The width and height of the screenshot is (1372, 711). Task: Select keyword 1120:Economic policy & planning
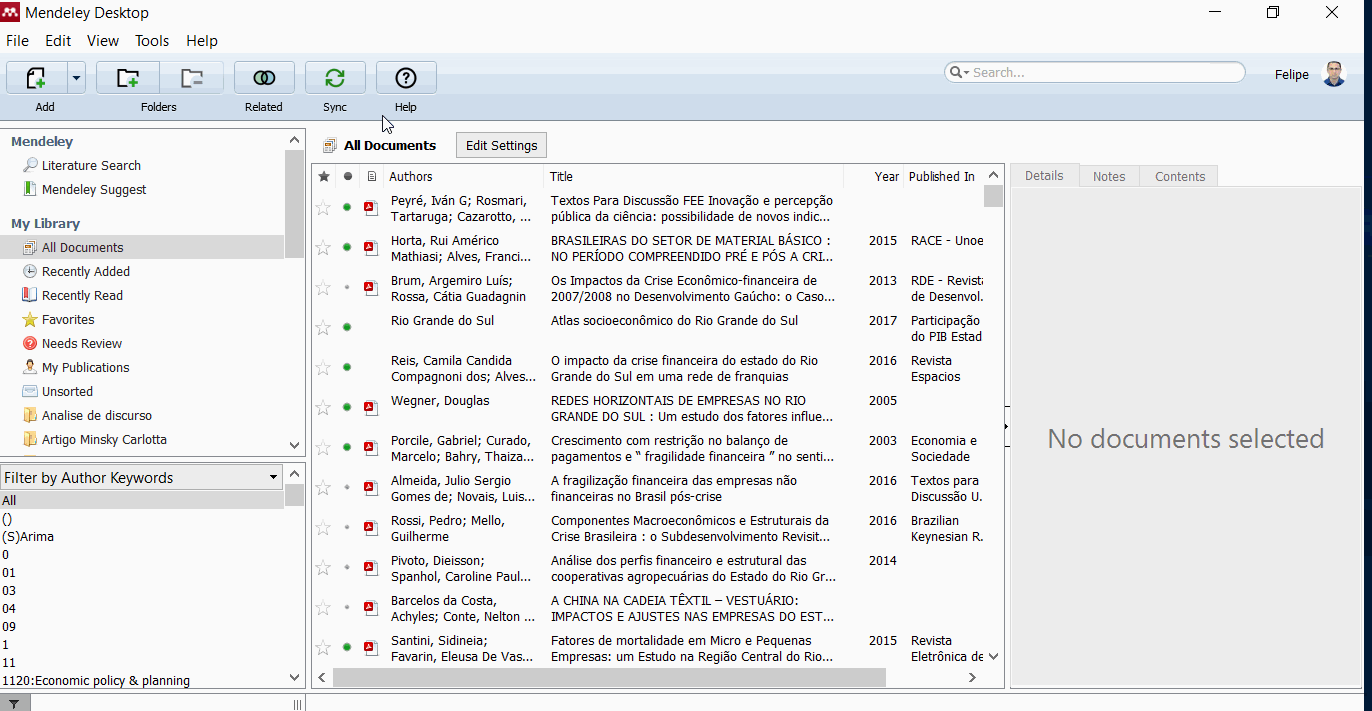96,681
